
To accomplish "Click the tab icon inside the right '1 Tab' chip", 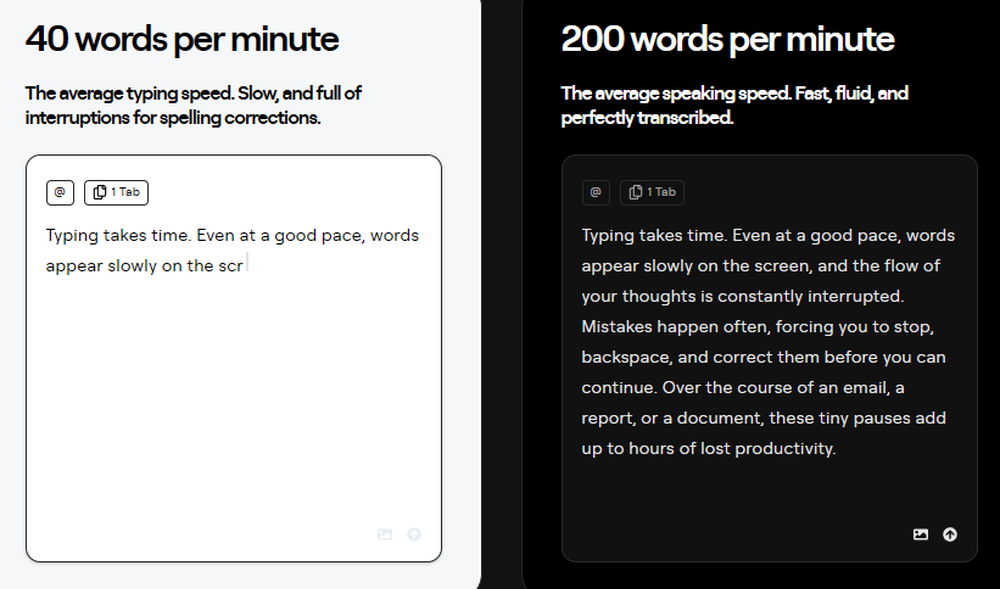I will coord(636,192).
